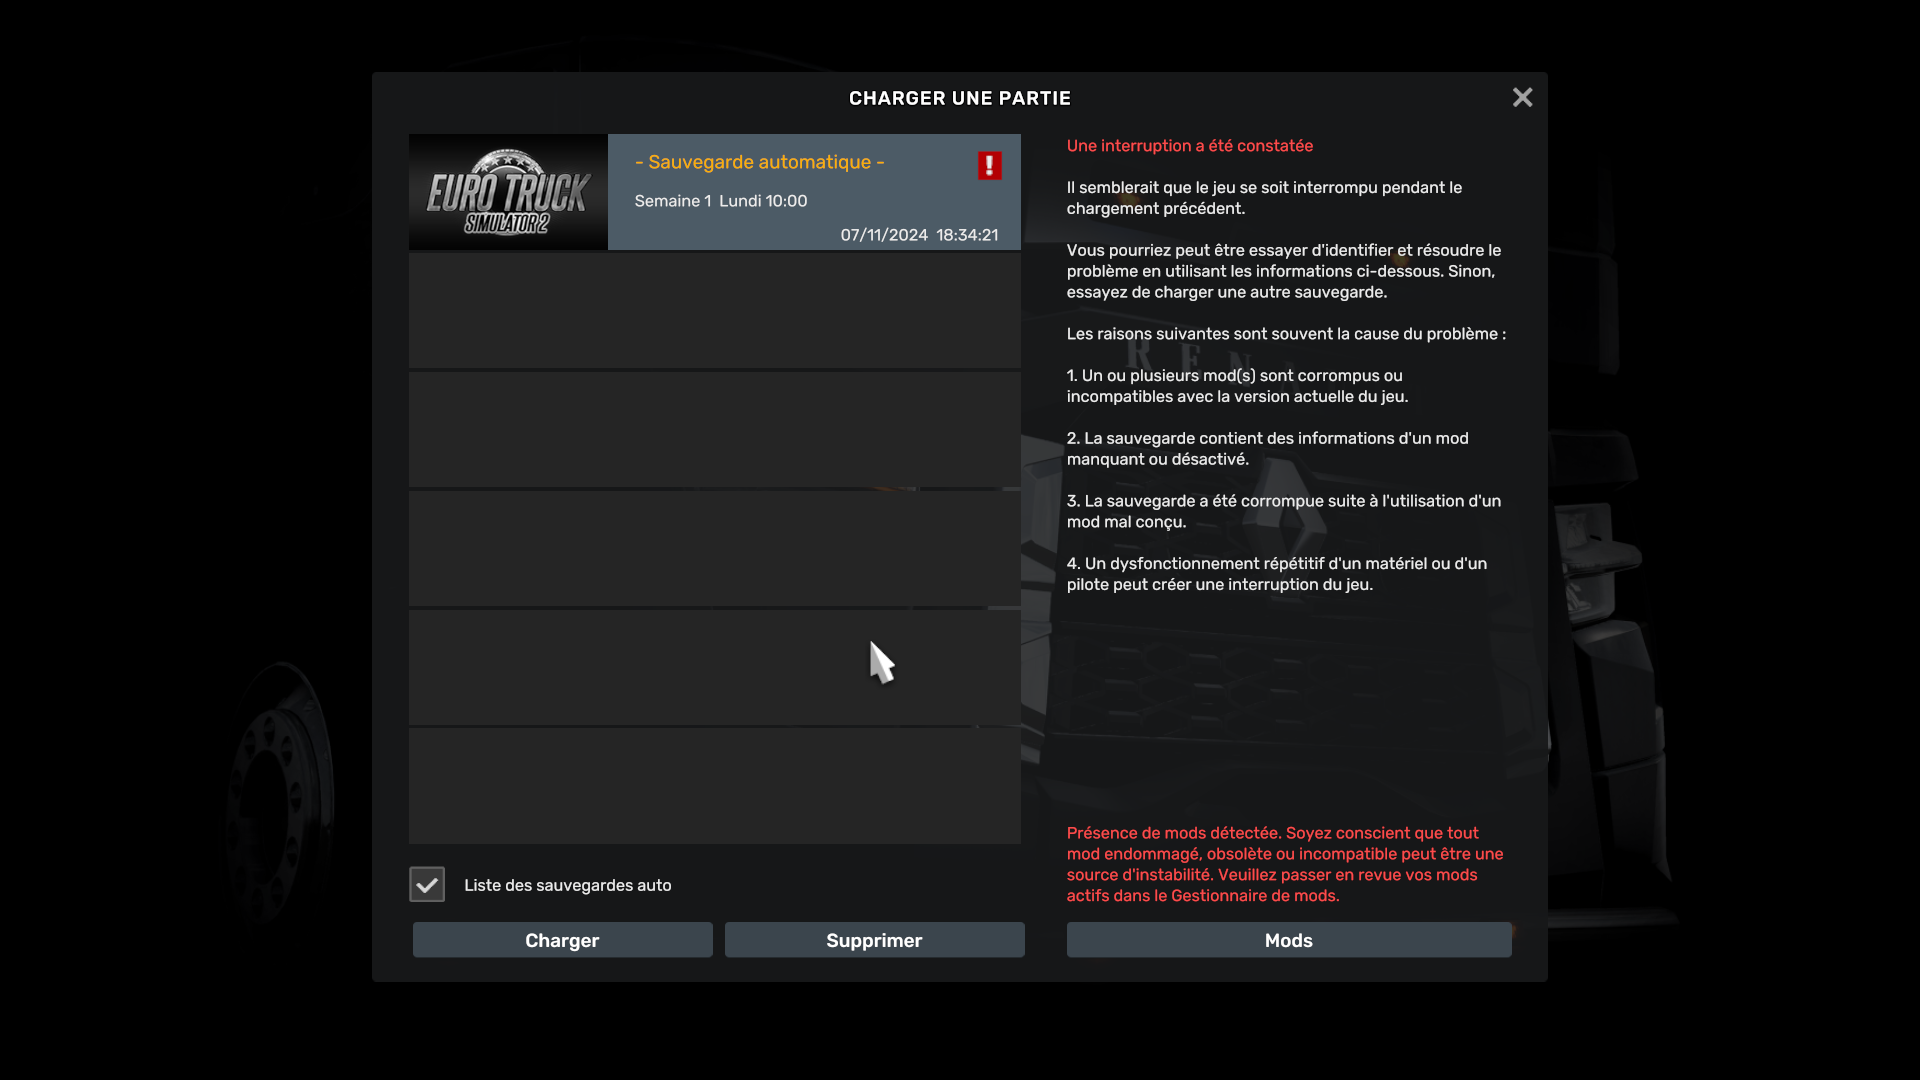Click the save date 07/11/2024 18:34:21

click(x=919, y=235)
